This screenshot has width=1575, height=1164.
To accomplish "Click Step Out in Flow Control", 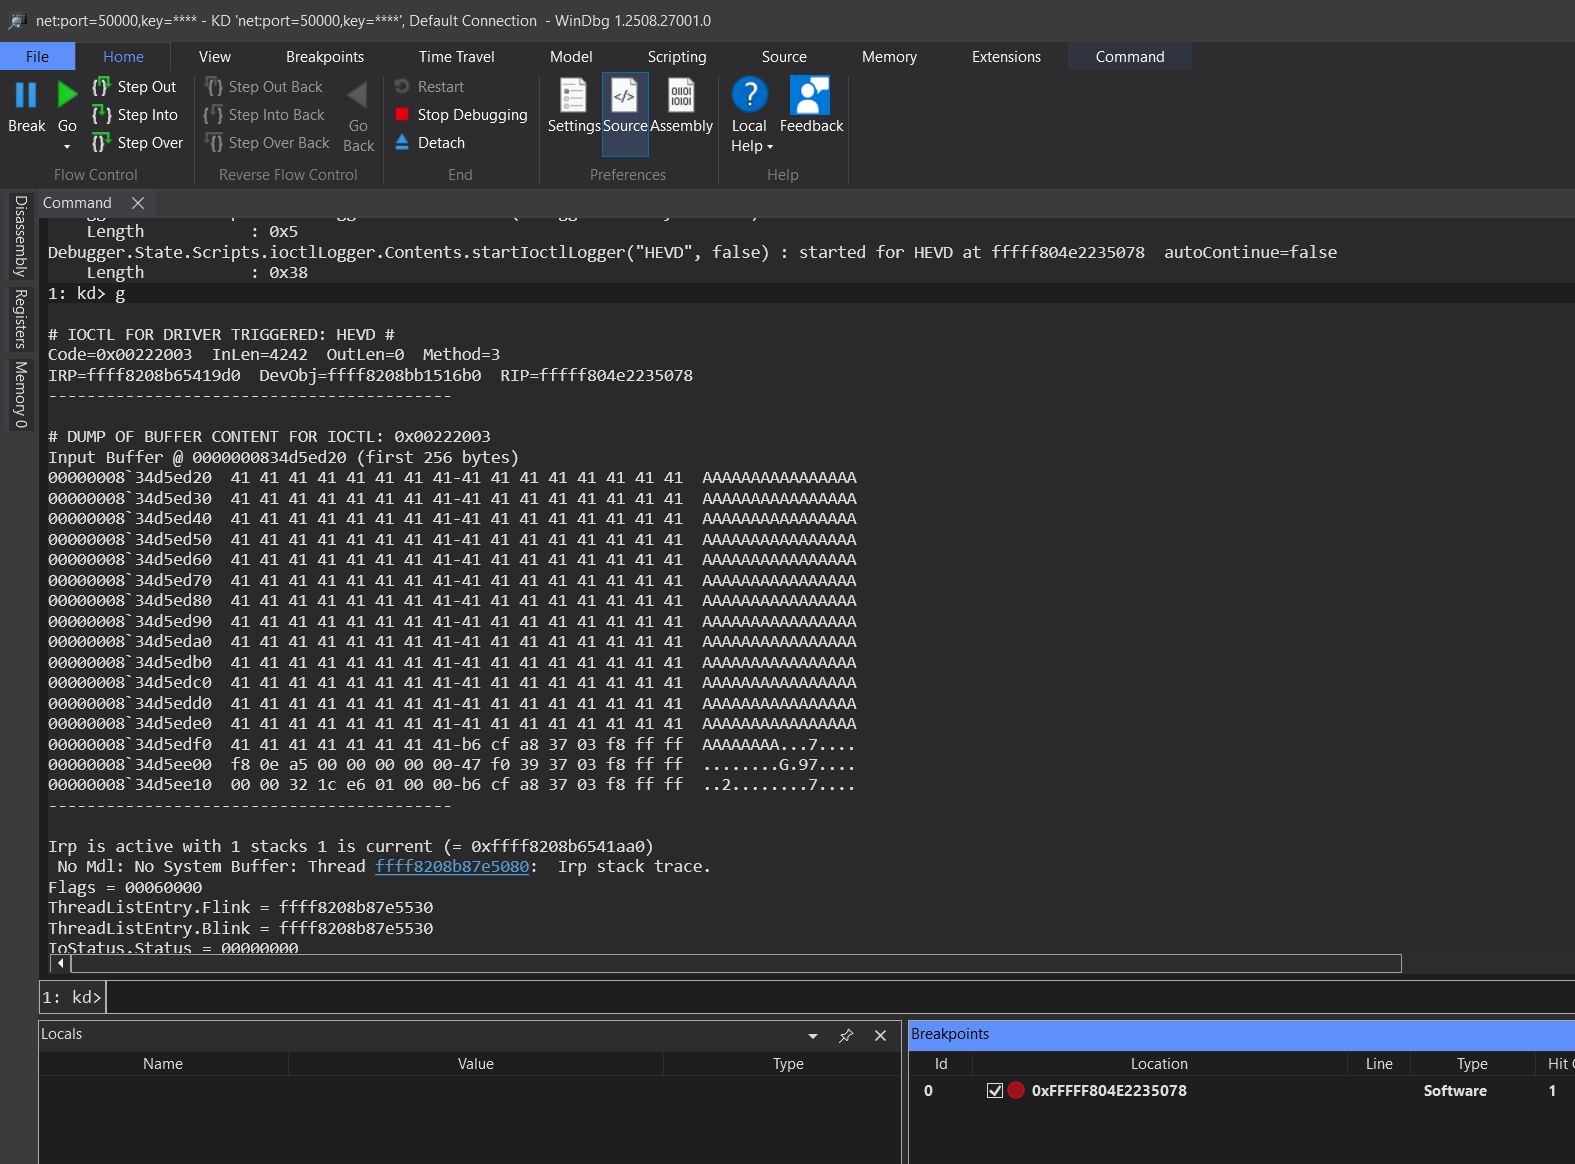I will click(134, 87).
